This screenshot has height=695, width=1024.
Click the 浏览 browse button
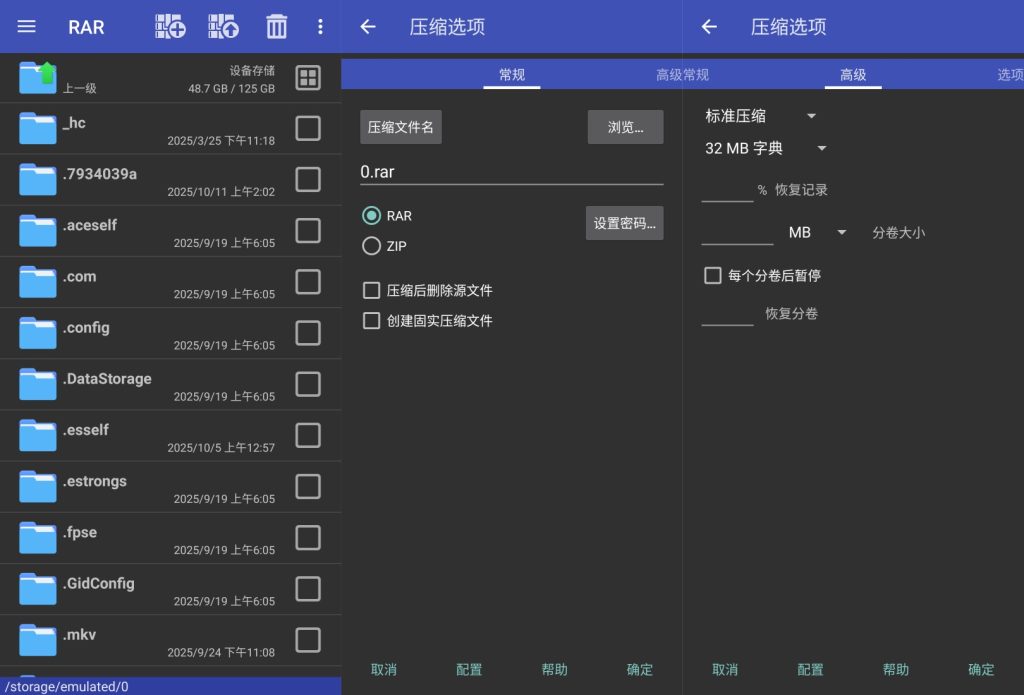click(625, 127)
